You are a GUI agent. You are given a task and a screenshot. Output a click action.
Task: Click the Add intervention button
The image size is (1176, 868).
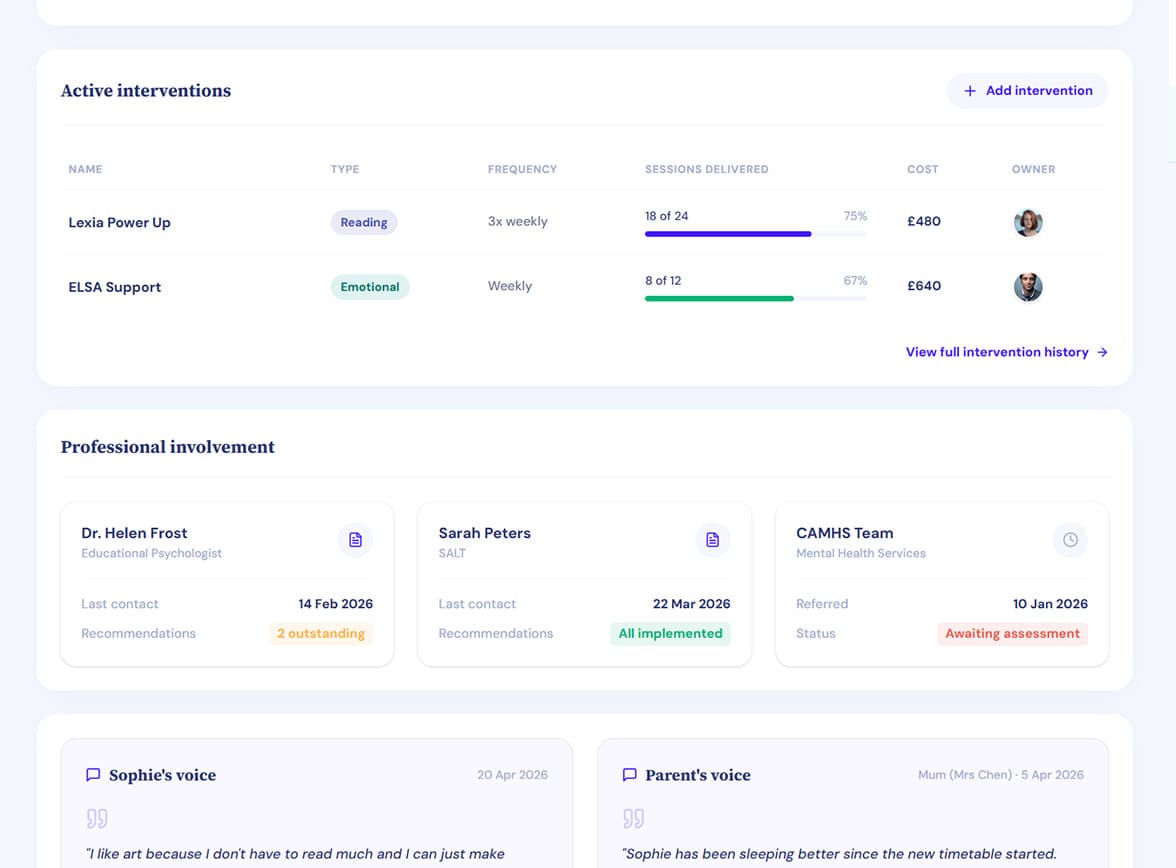point(1027,91)
